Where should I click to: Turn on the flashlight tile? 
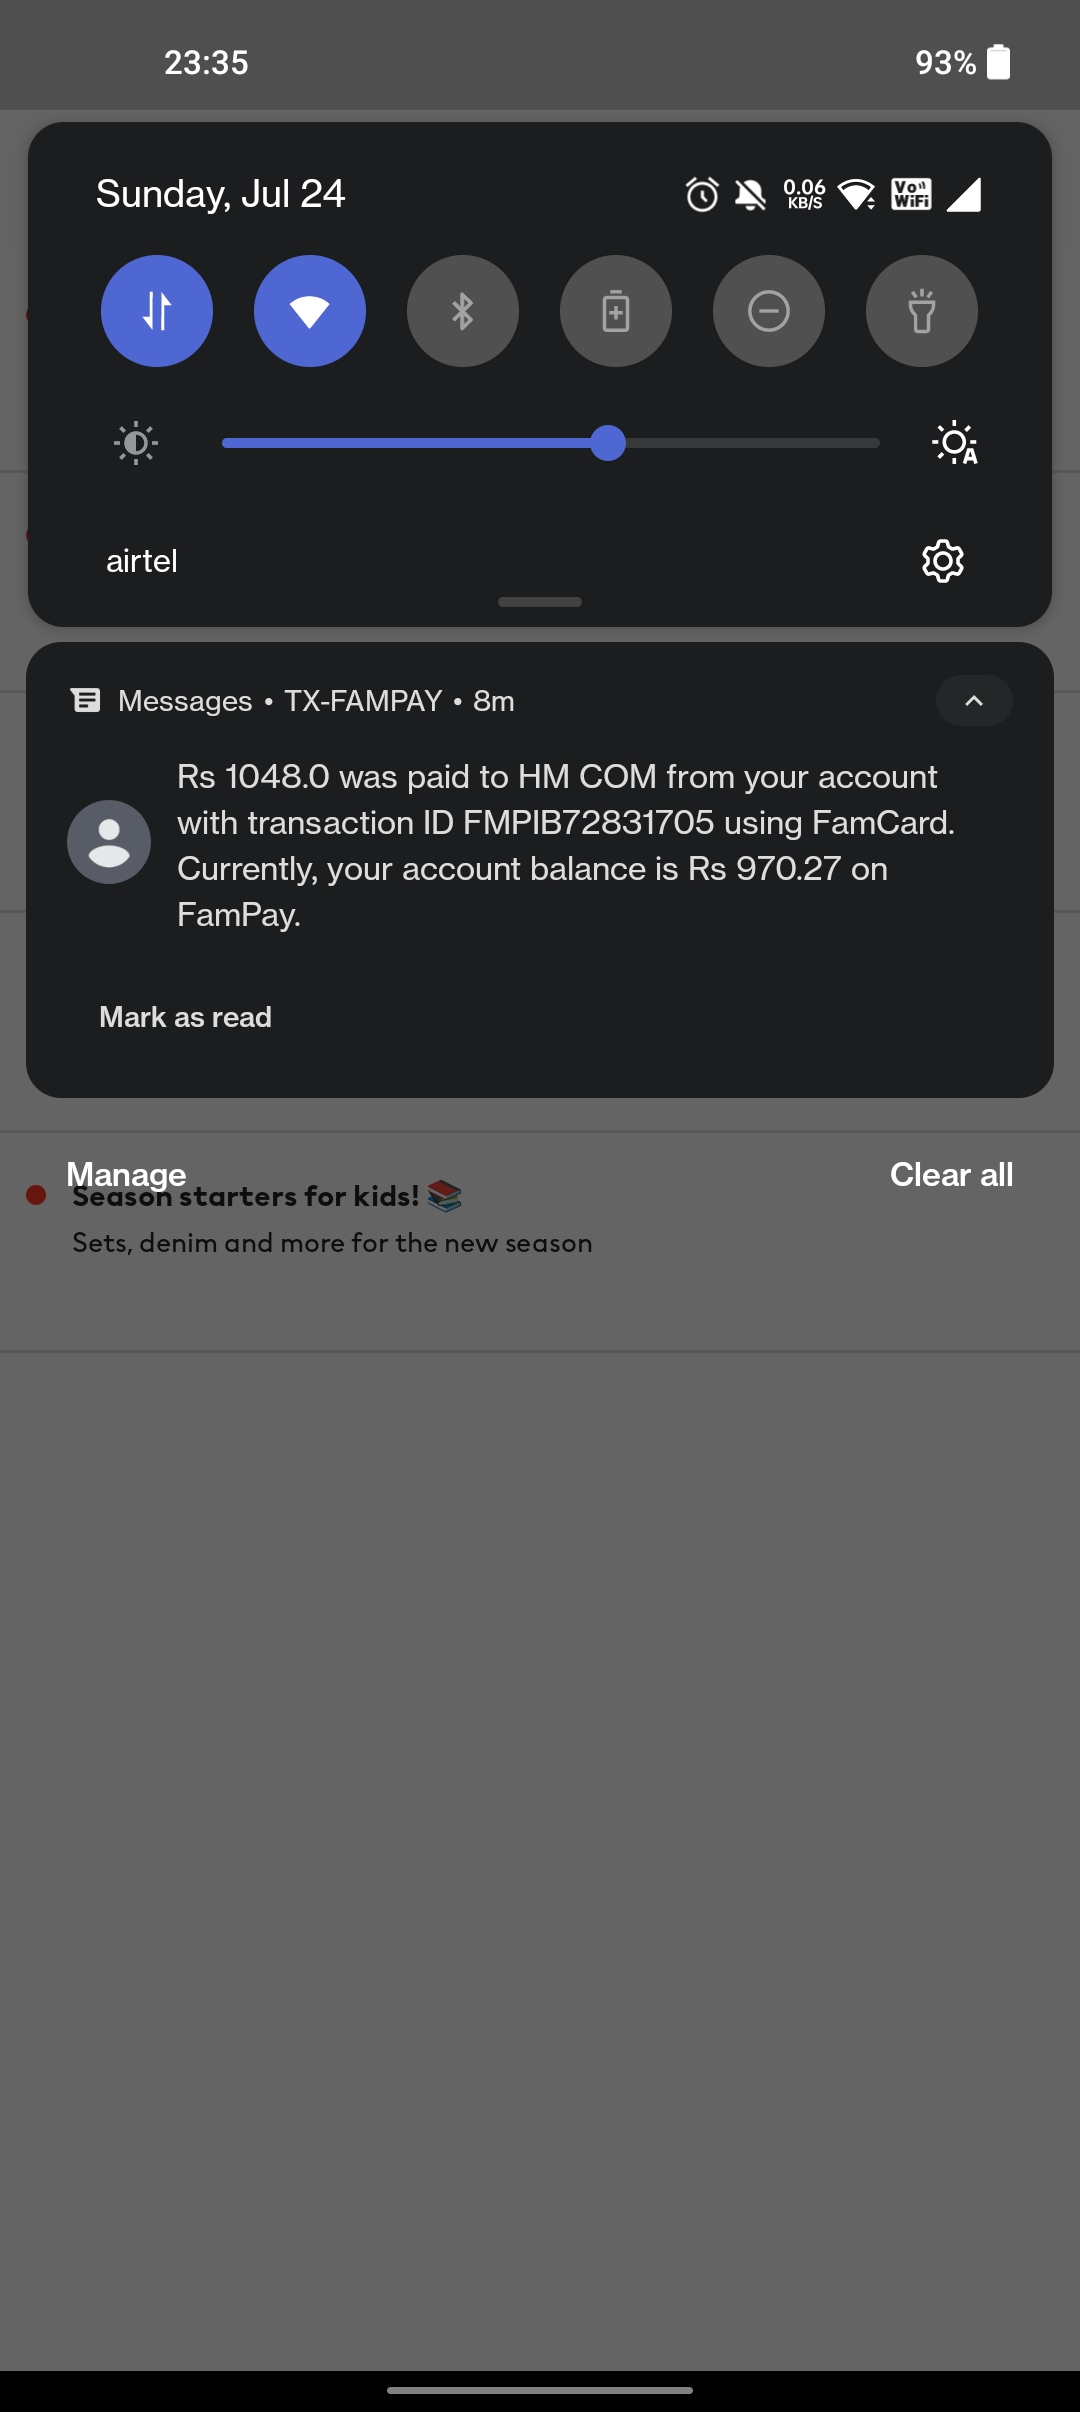(921, 311)
